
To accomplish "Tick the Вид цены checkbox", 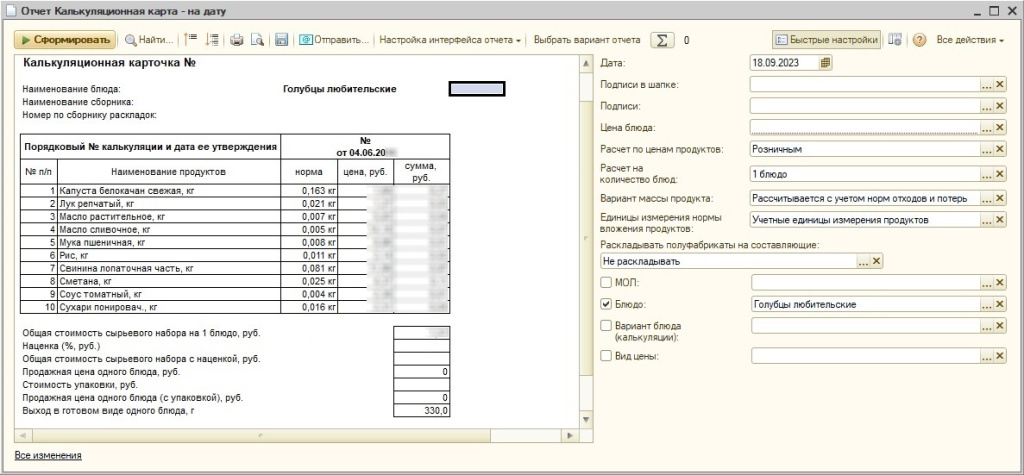I will pos(605,355).
